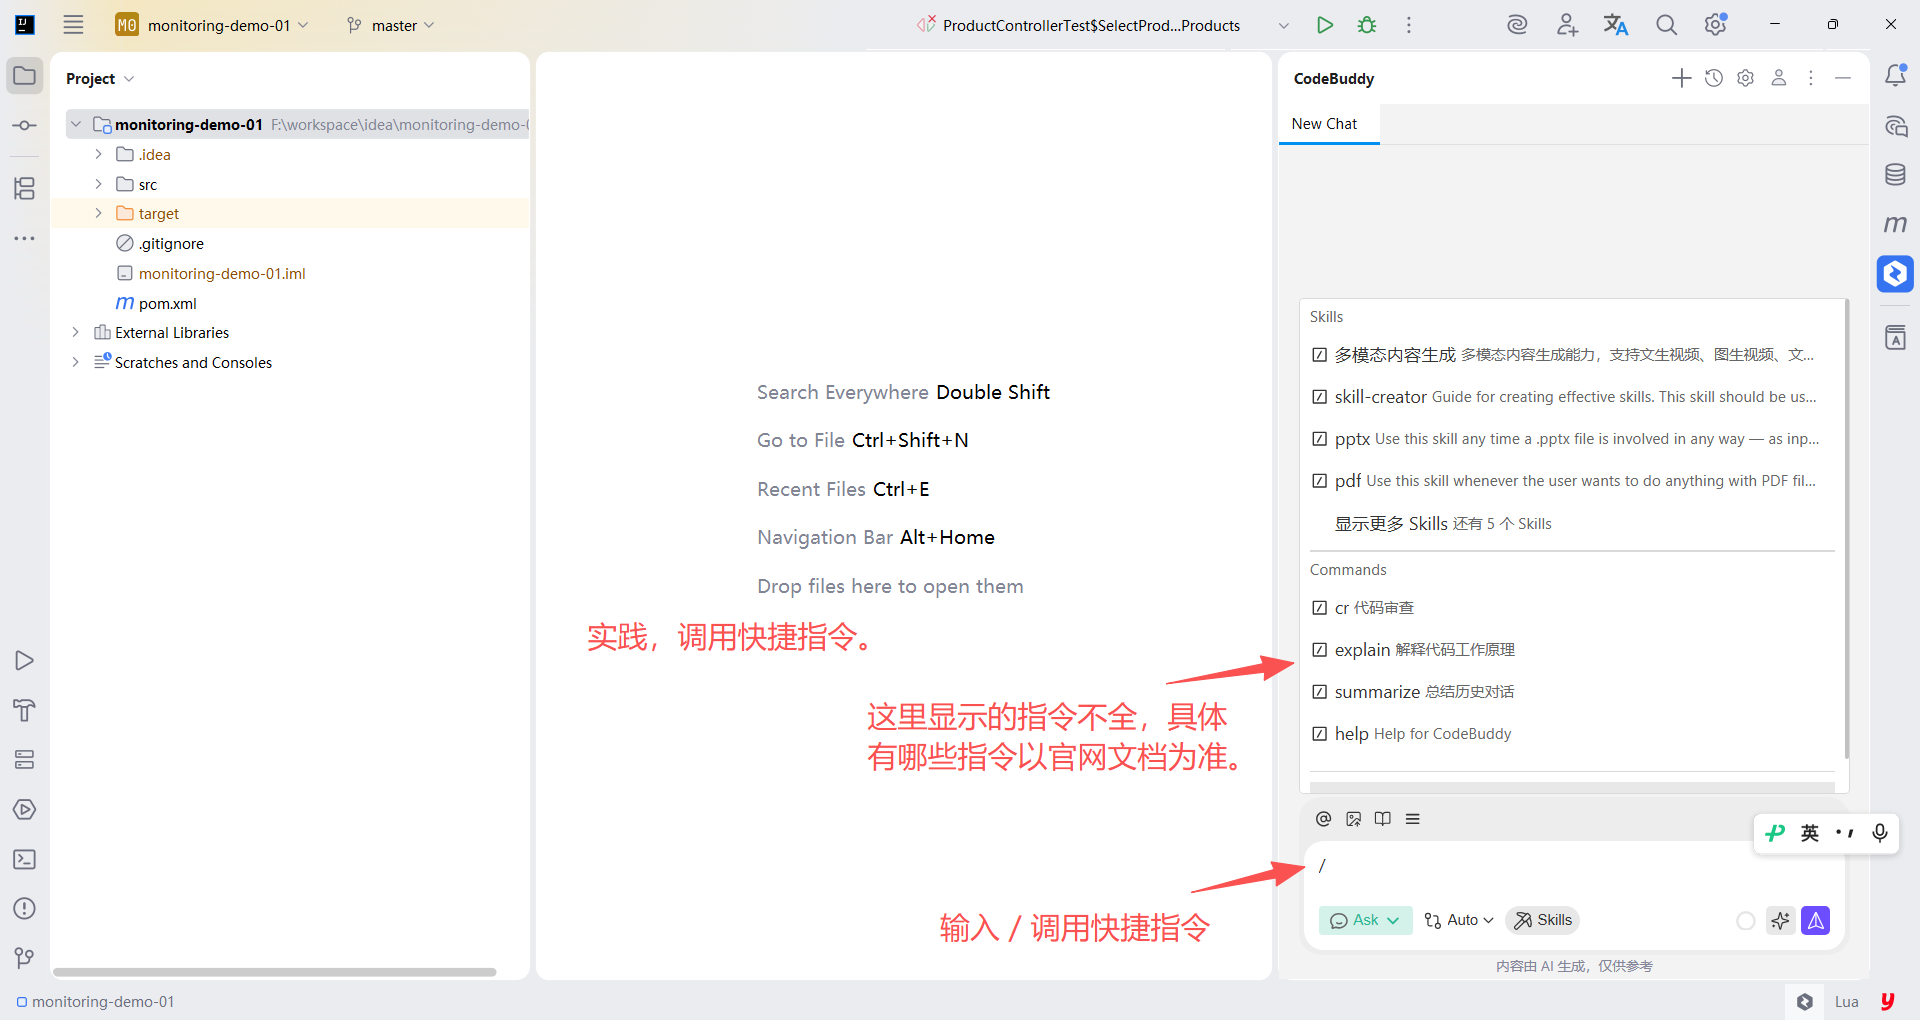Open the CodeBuddy sidebar icon
Screen dimensions: 1920x1020
pos(1896,274)
